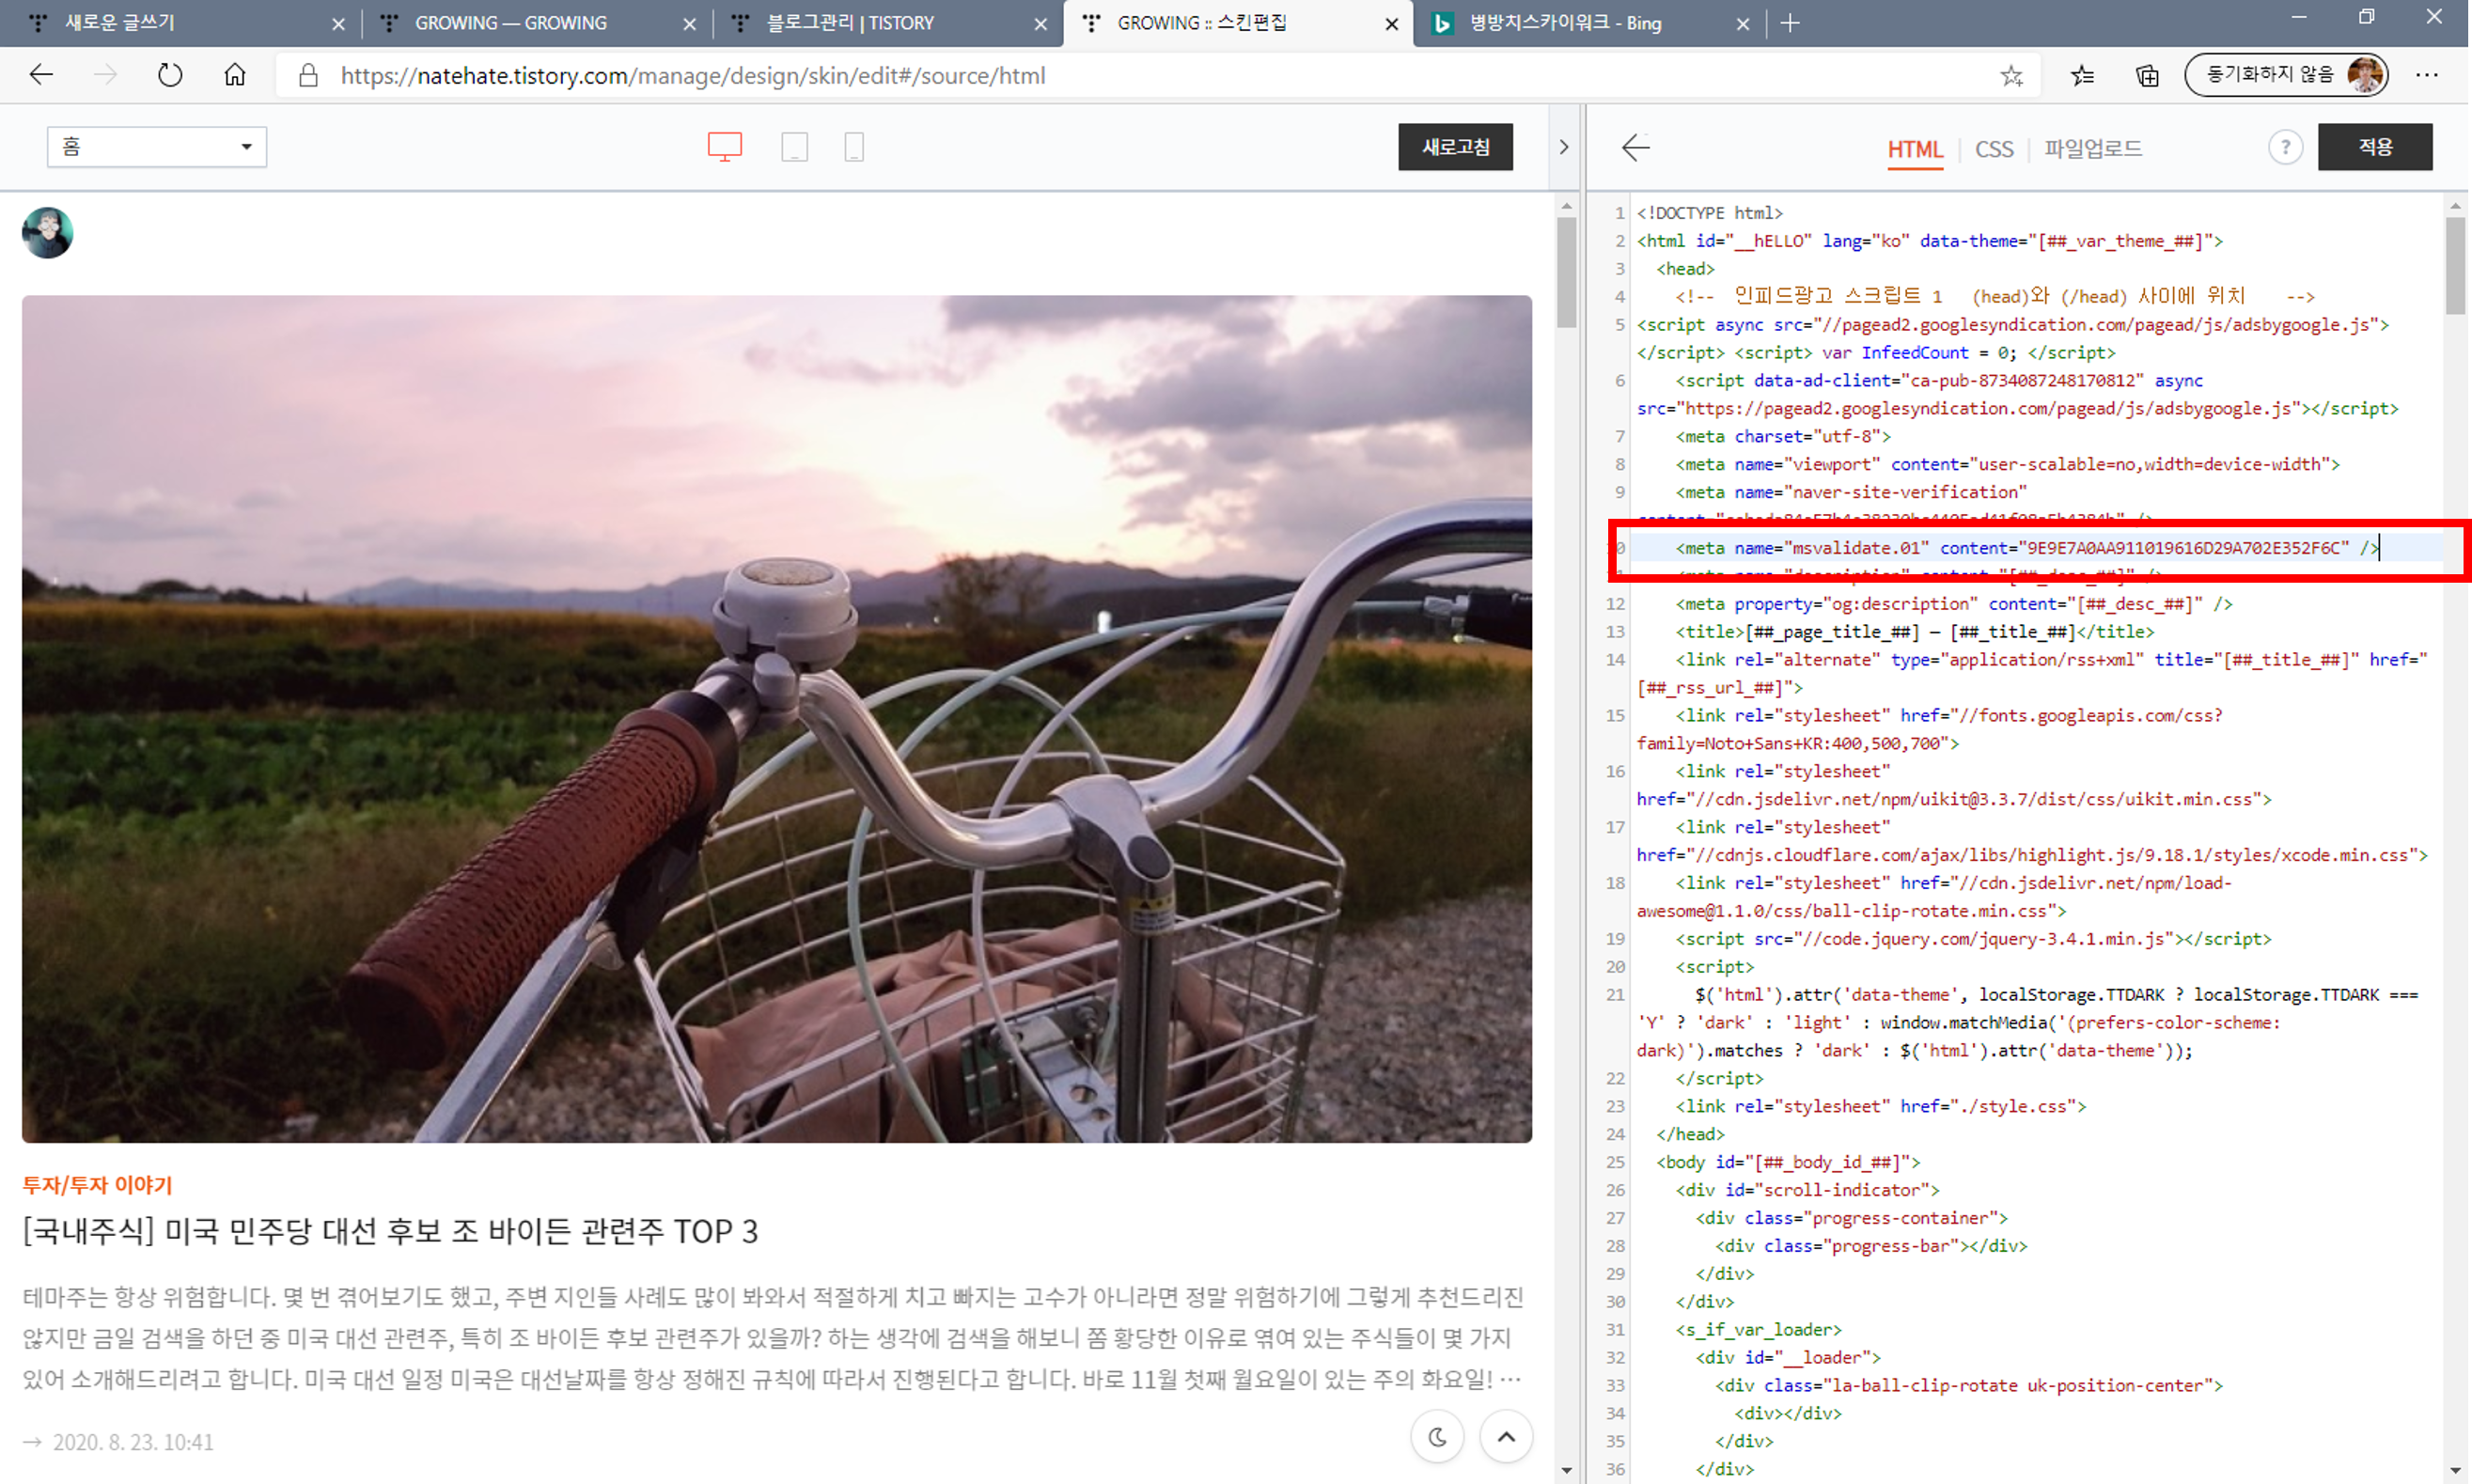Reload the page with refresh icon
The height and width of the screenshot is (1484, 2472).
pos(170,75)
